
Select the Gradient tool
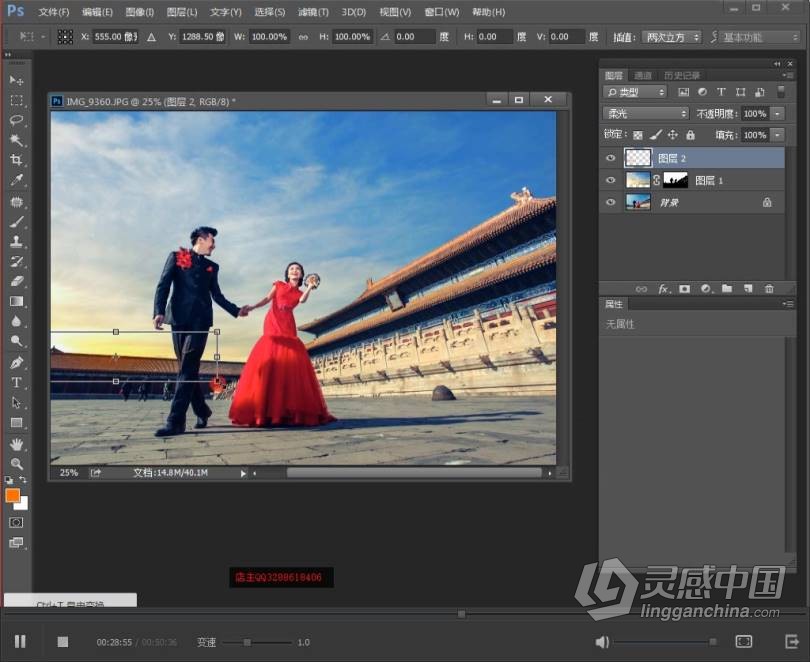pos(17,302)
